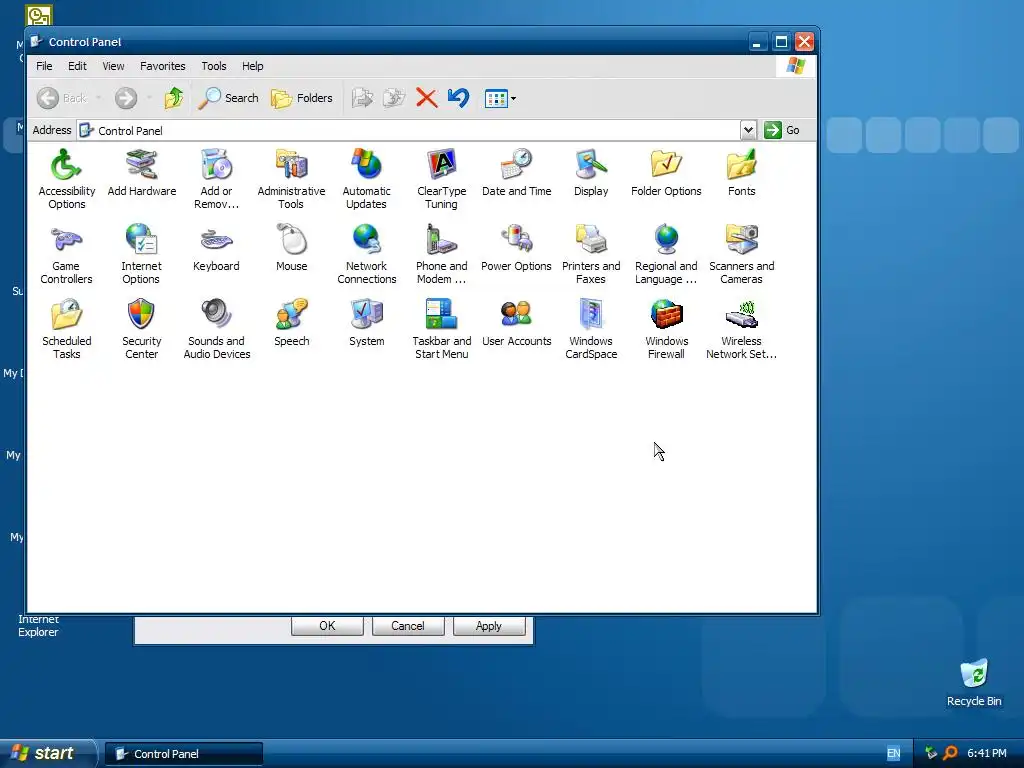
Task: Open Keyboard settings icon
Action: [x=216, y=248]
